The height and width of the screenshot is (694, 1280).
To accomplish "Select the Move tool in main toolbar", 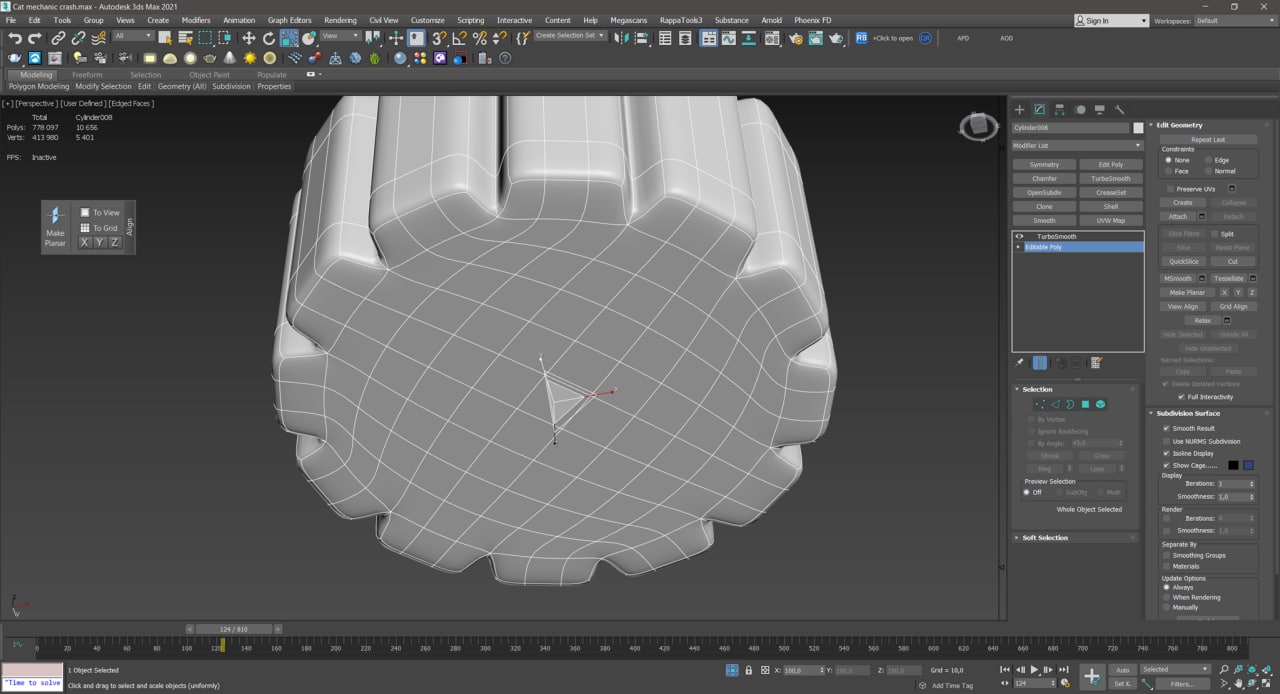I will [248, 38].
